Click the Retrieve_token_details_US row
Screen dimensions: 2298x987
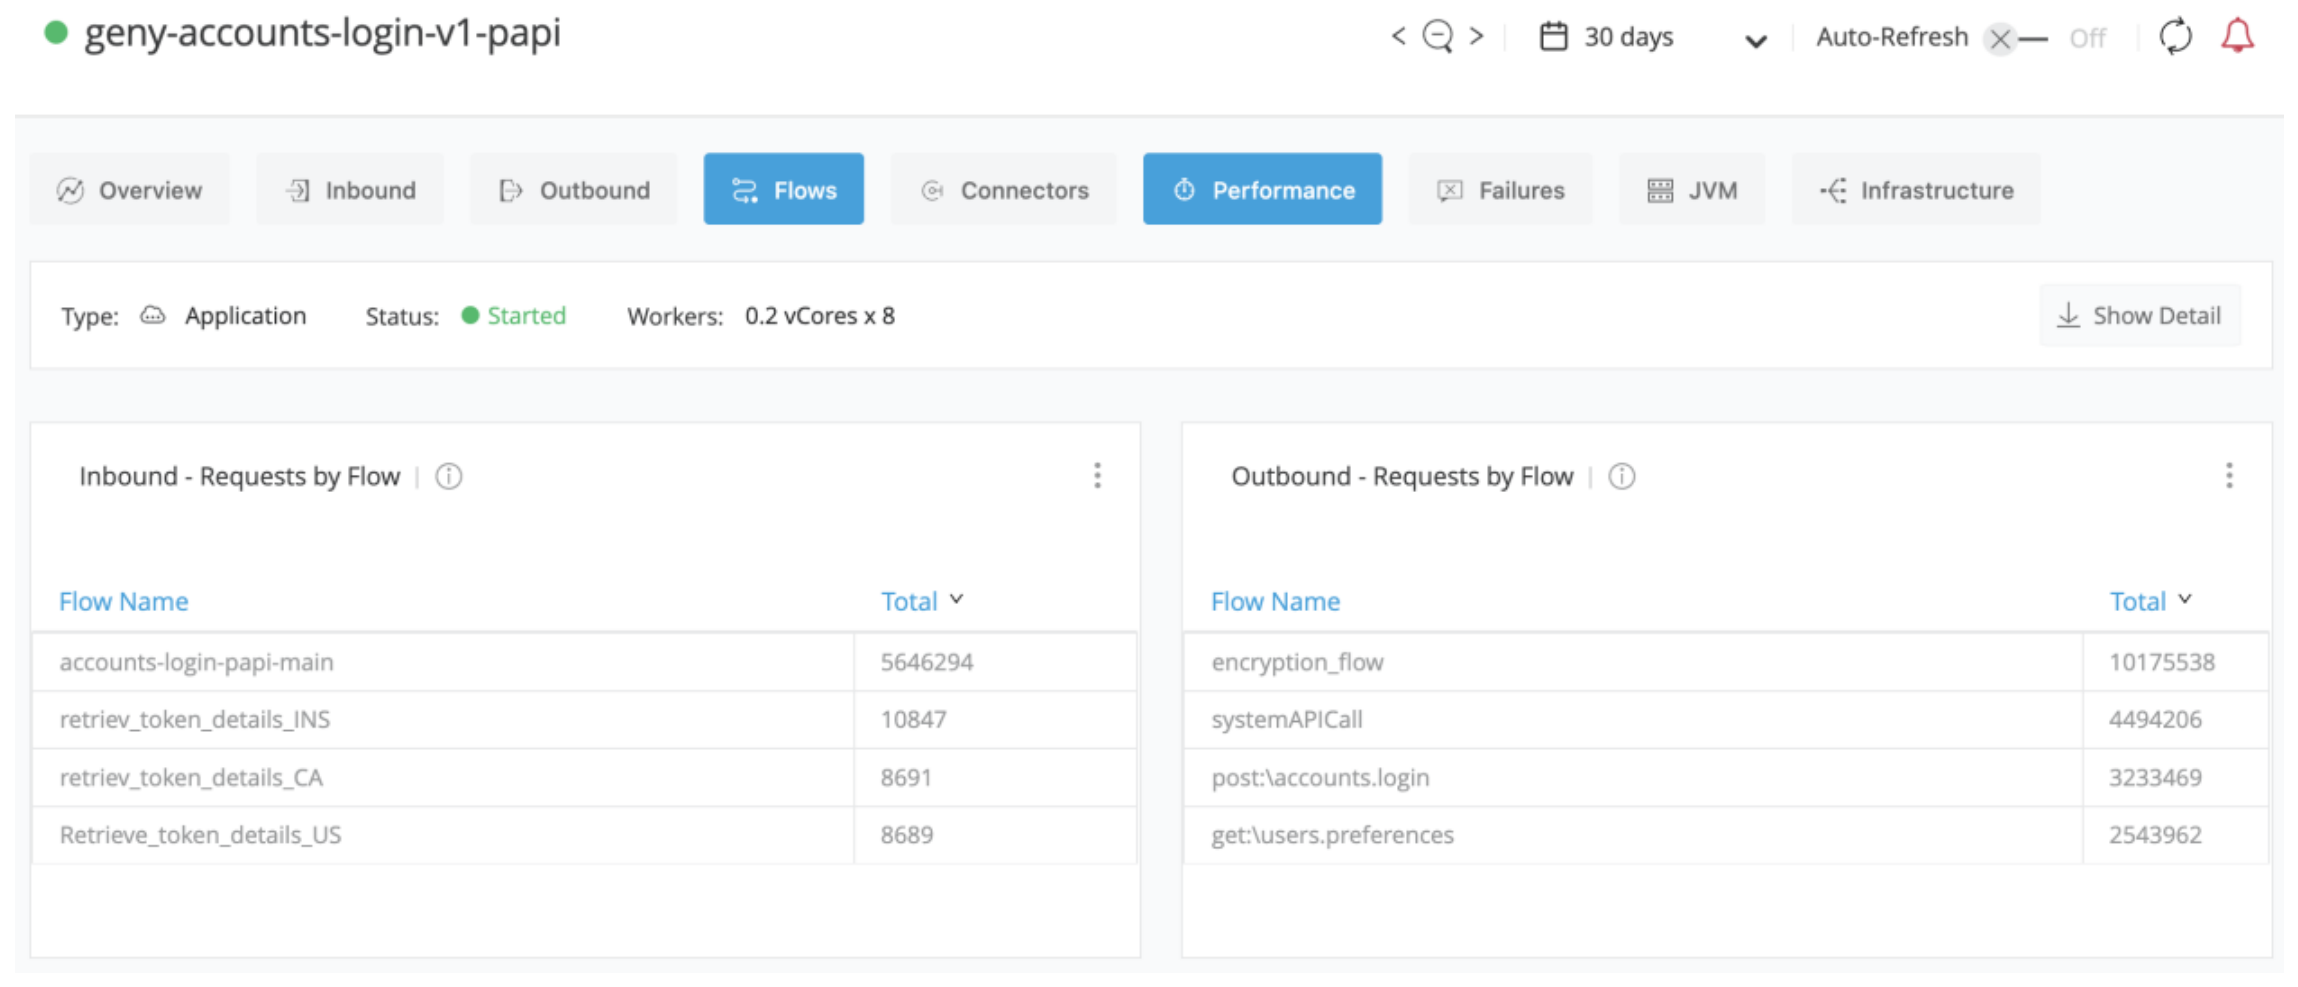[x=584, y=835]
